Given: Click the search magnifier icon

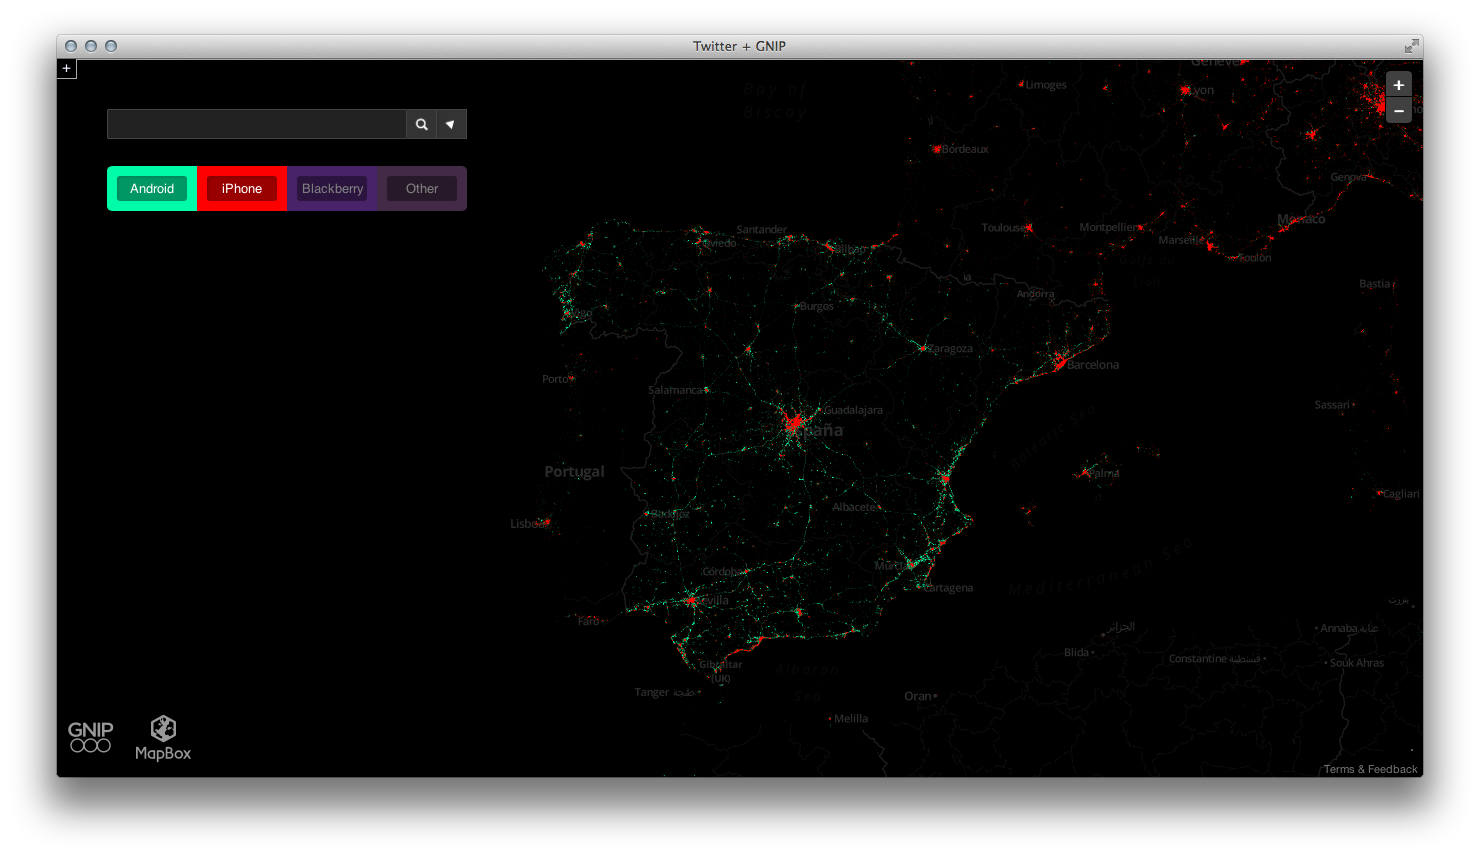Looking at the screenshot, I should [421, 124].
